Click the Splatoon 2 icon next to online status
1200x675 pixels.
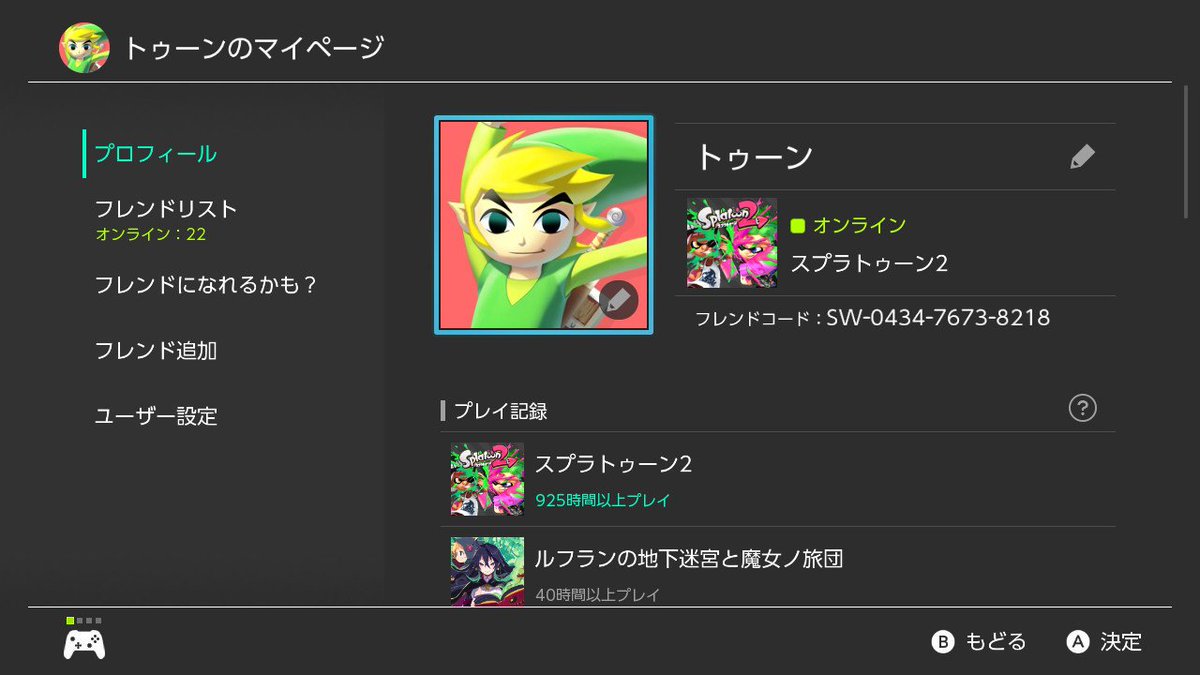tap(732, 243)
